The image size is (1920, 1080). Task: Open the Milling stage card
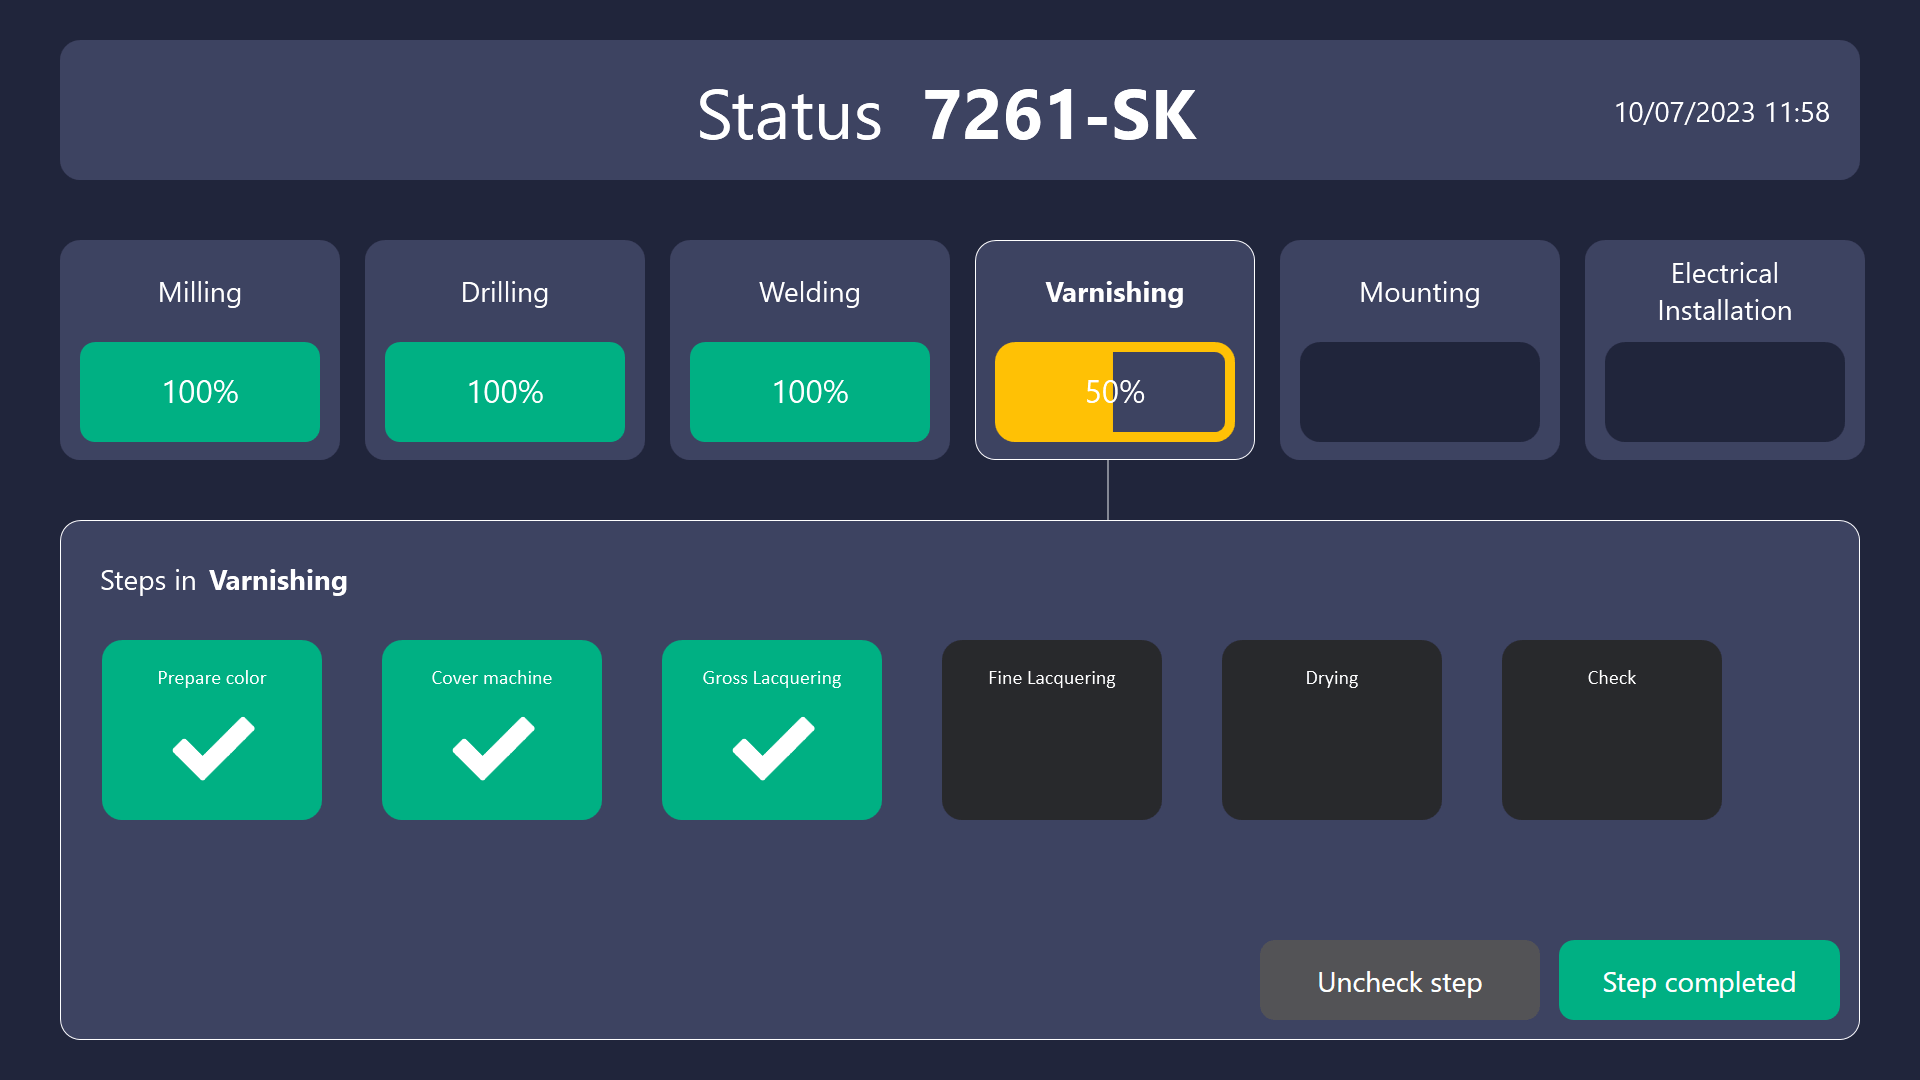[x=199, y=350]
